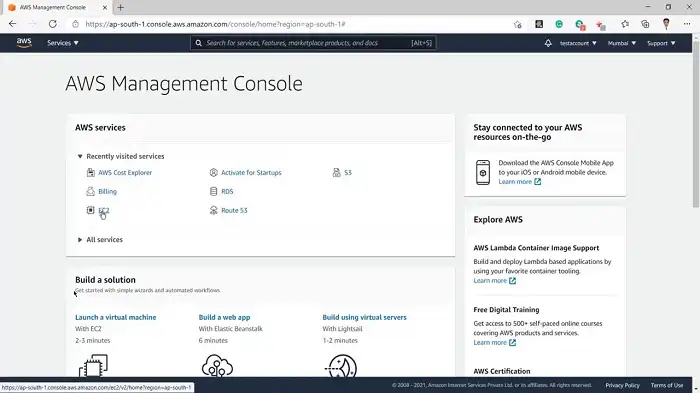Open the Activate for Startups link
Screen dimensions: 700x393
pos(251,172)
